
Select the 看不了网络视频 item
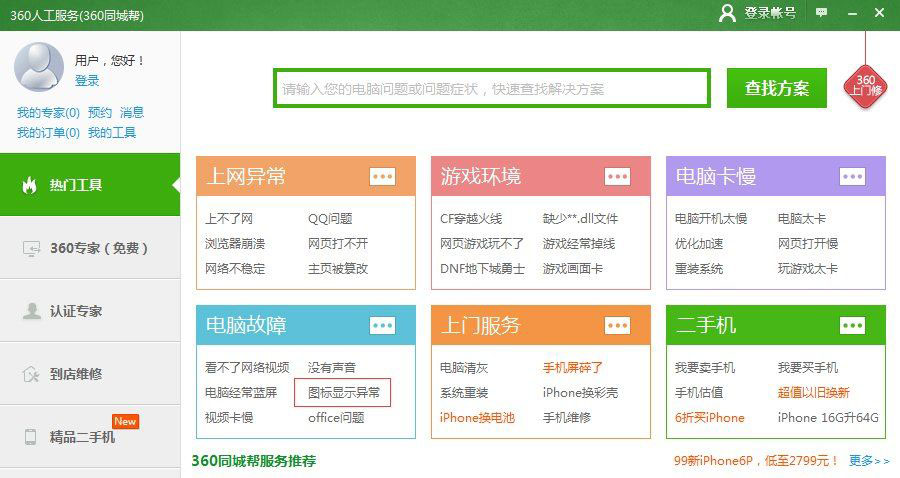[247, 368]
